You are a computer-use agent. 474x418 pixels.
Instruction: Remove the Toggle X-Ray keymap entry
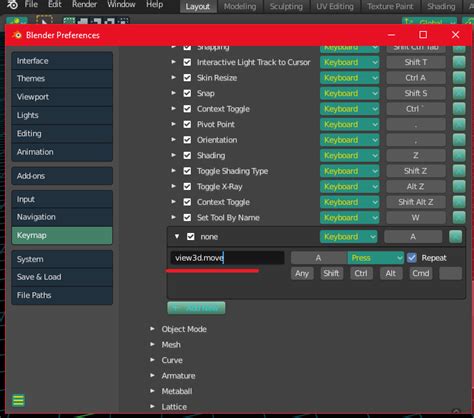(x=459, y=186)
